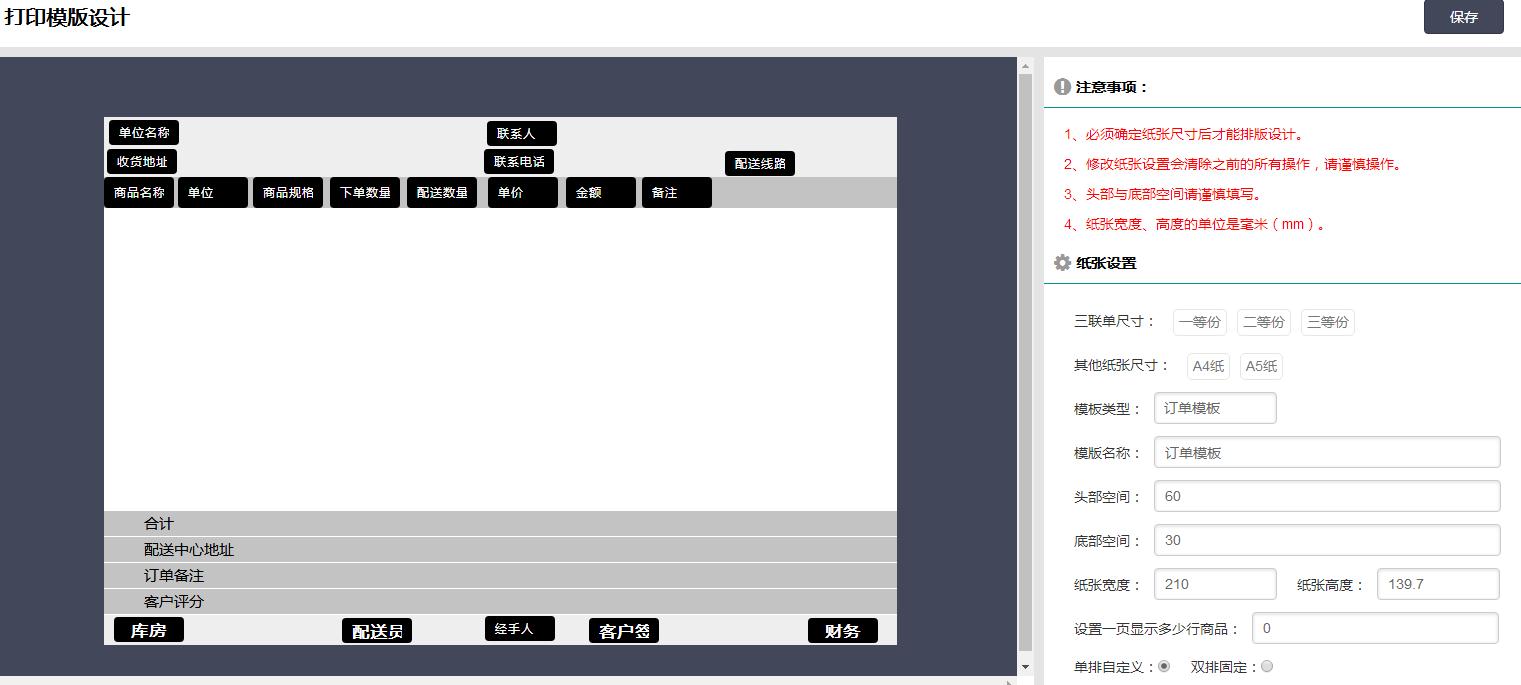The height and width of the screenshot is (685, 1521).
Task: Enable the 单排自定义 radio option
Action: 1163,666
